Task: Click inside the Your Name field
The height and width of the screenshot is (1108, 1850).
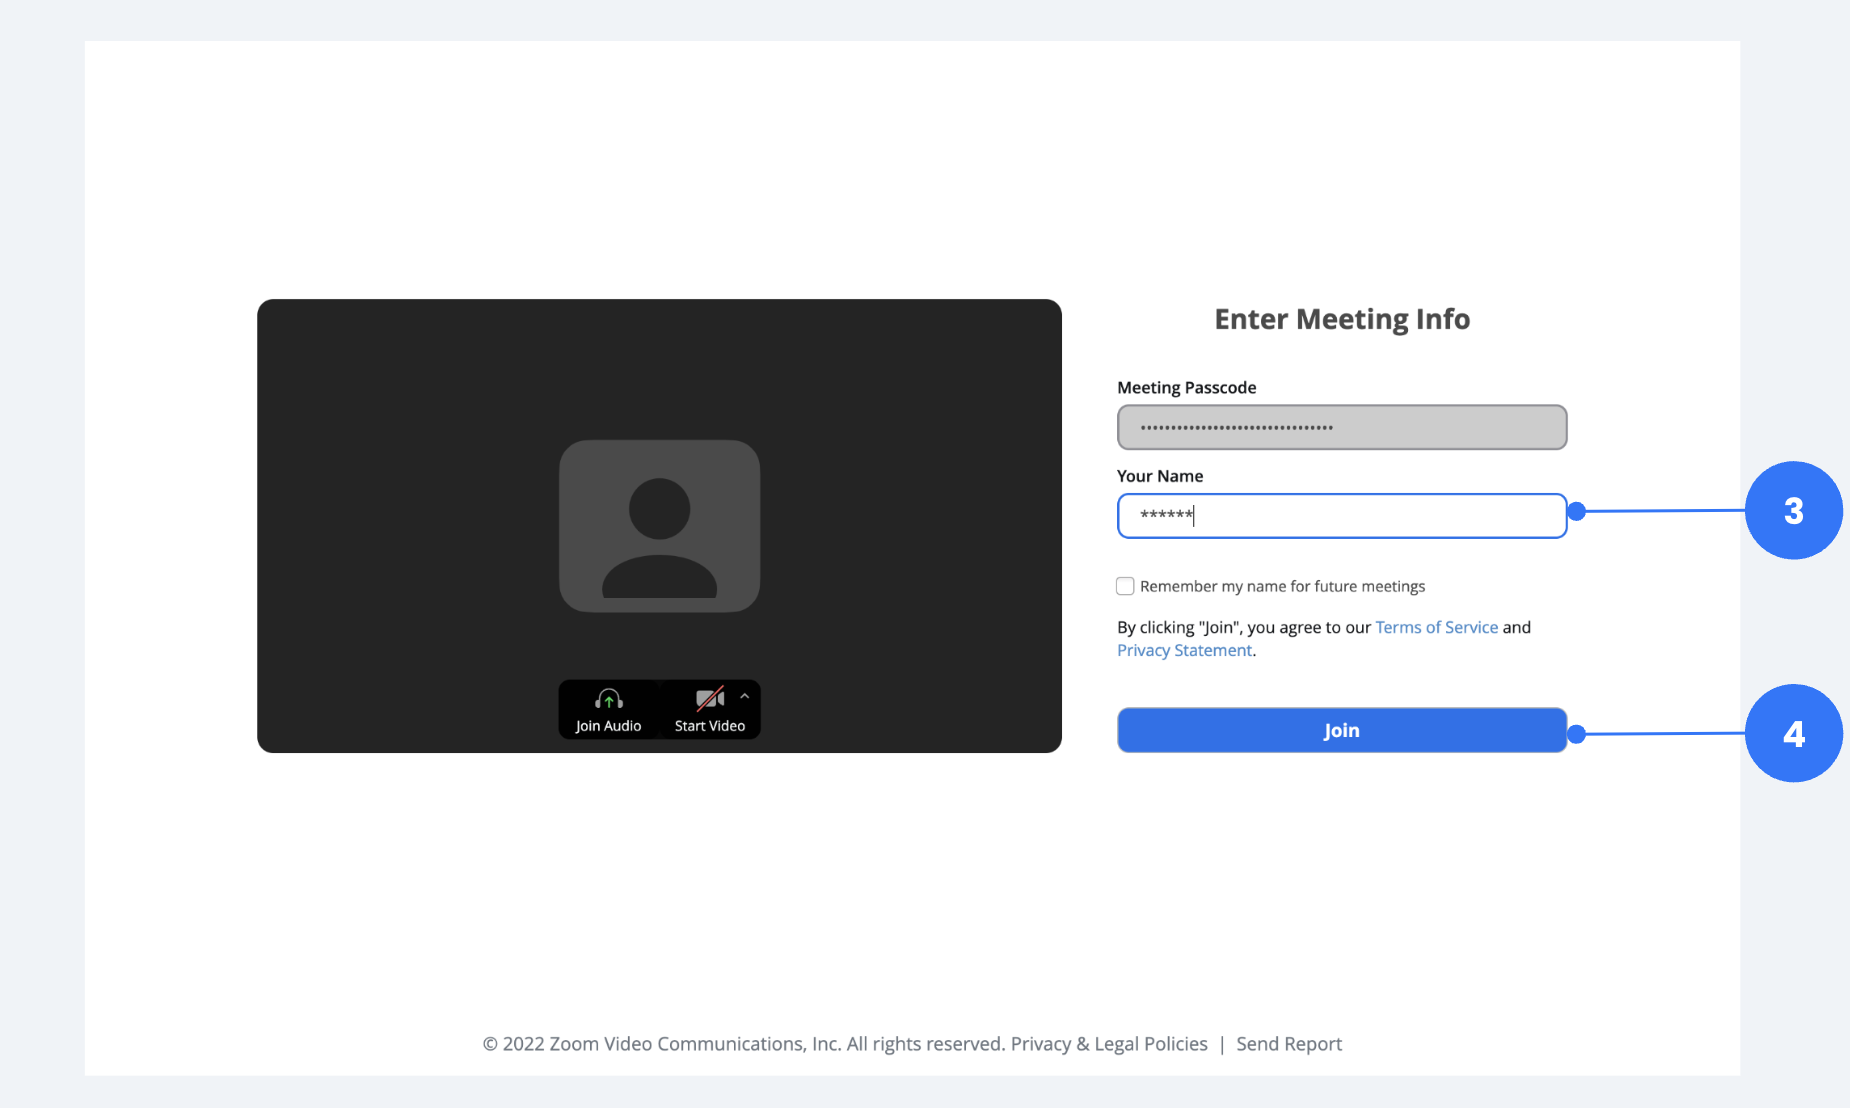Action: point(1341,516)
